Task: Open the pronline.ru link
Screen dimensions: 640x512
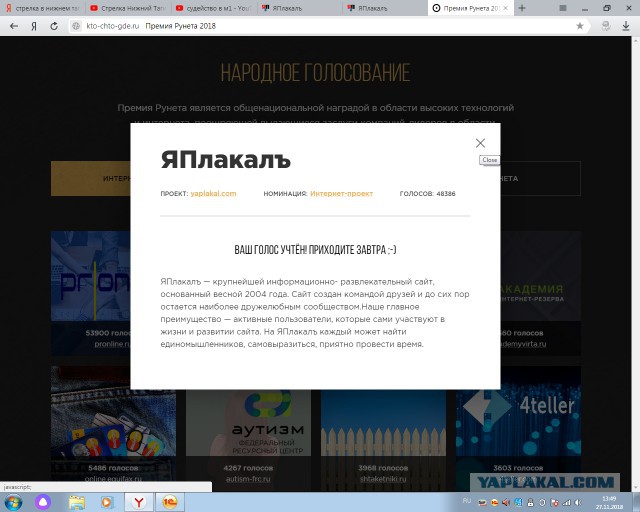Action: (x=112, y=344)
